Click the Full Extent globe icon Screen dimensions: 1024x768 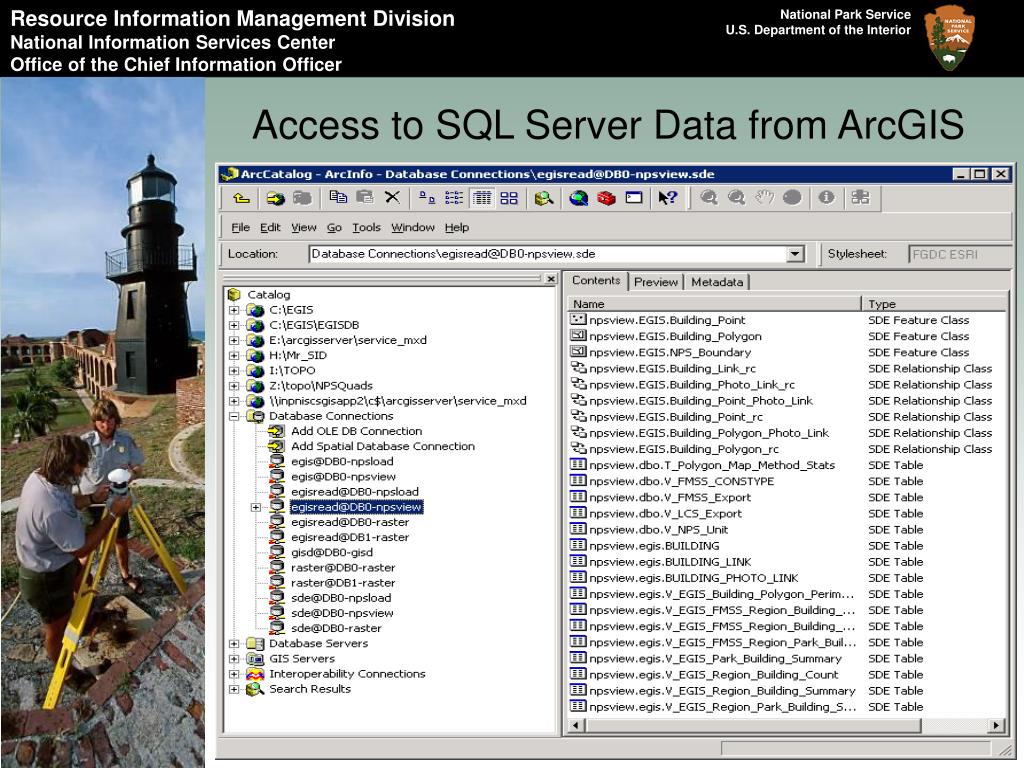pos(792,198)
